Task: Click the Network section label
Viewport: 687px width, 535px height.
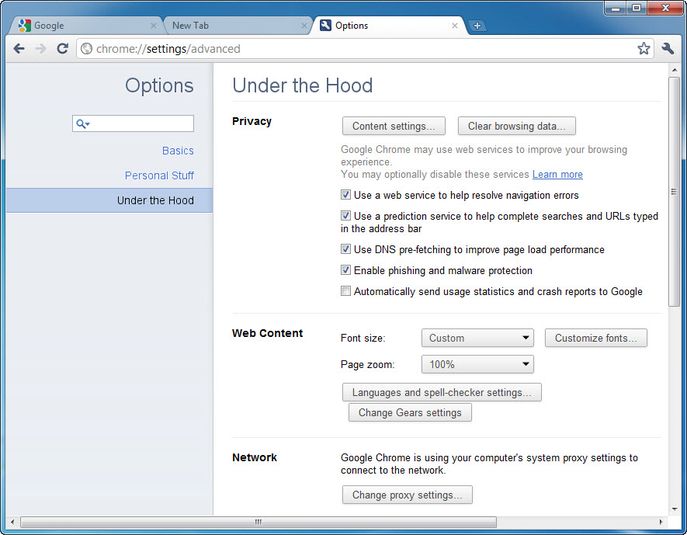Action: (255, 457)
